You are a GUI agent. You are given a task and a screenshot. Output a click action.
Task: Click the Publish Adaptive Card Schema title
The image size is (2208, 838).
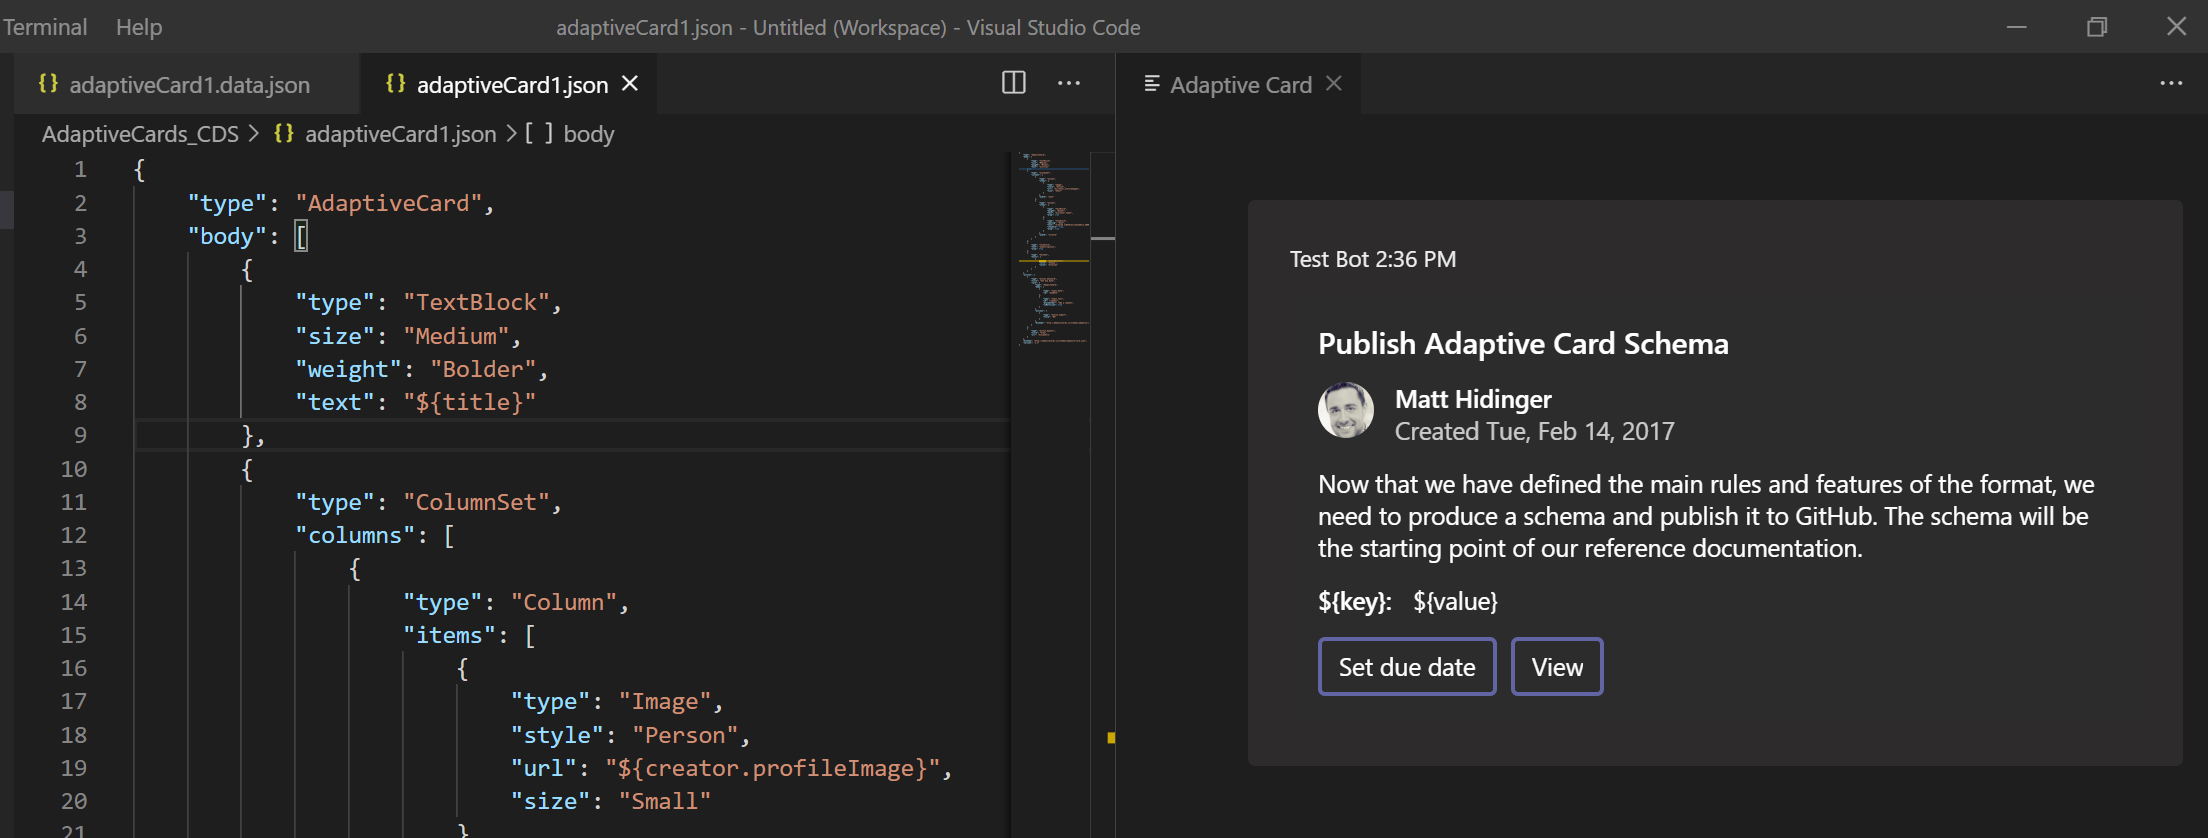[x=1523, y=344]
